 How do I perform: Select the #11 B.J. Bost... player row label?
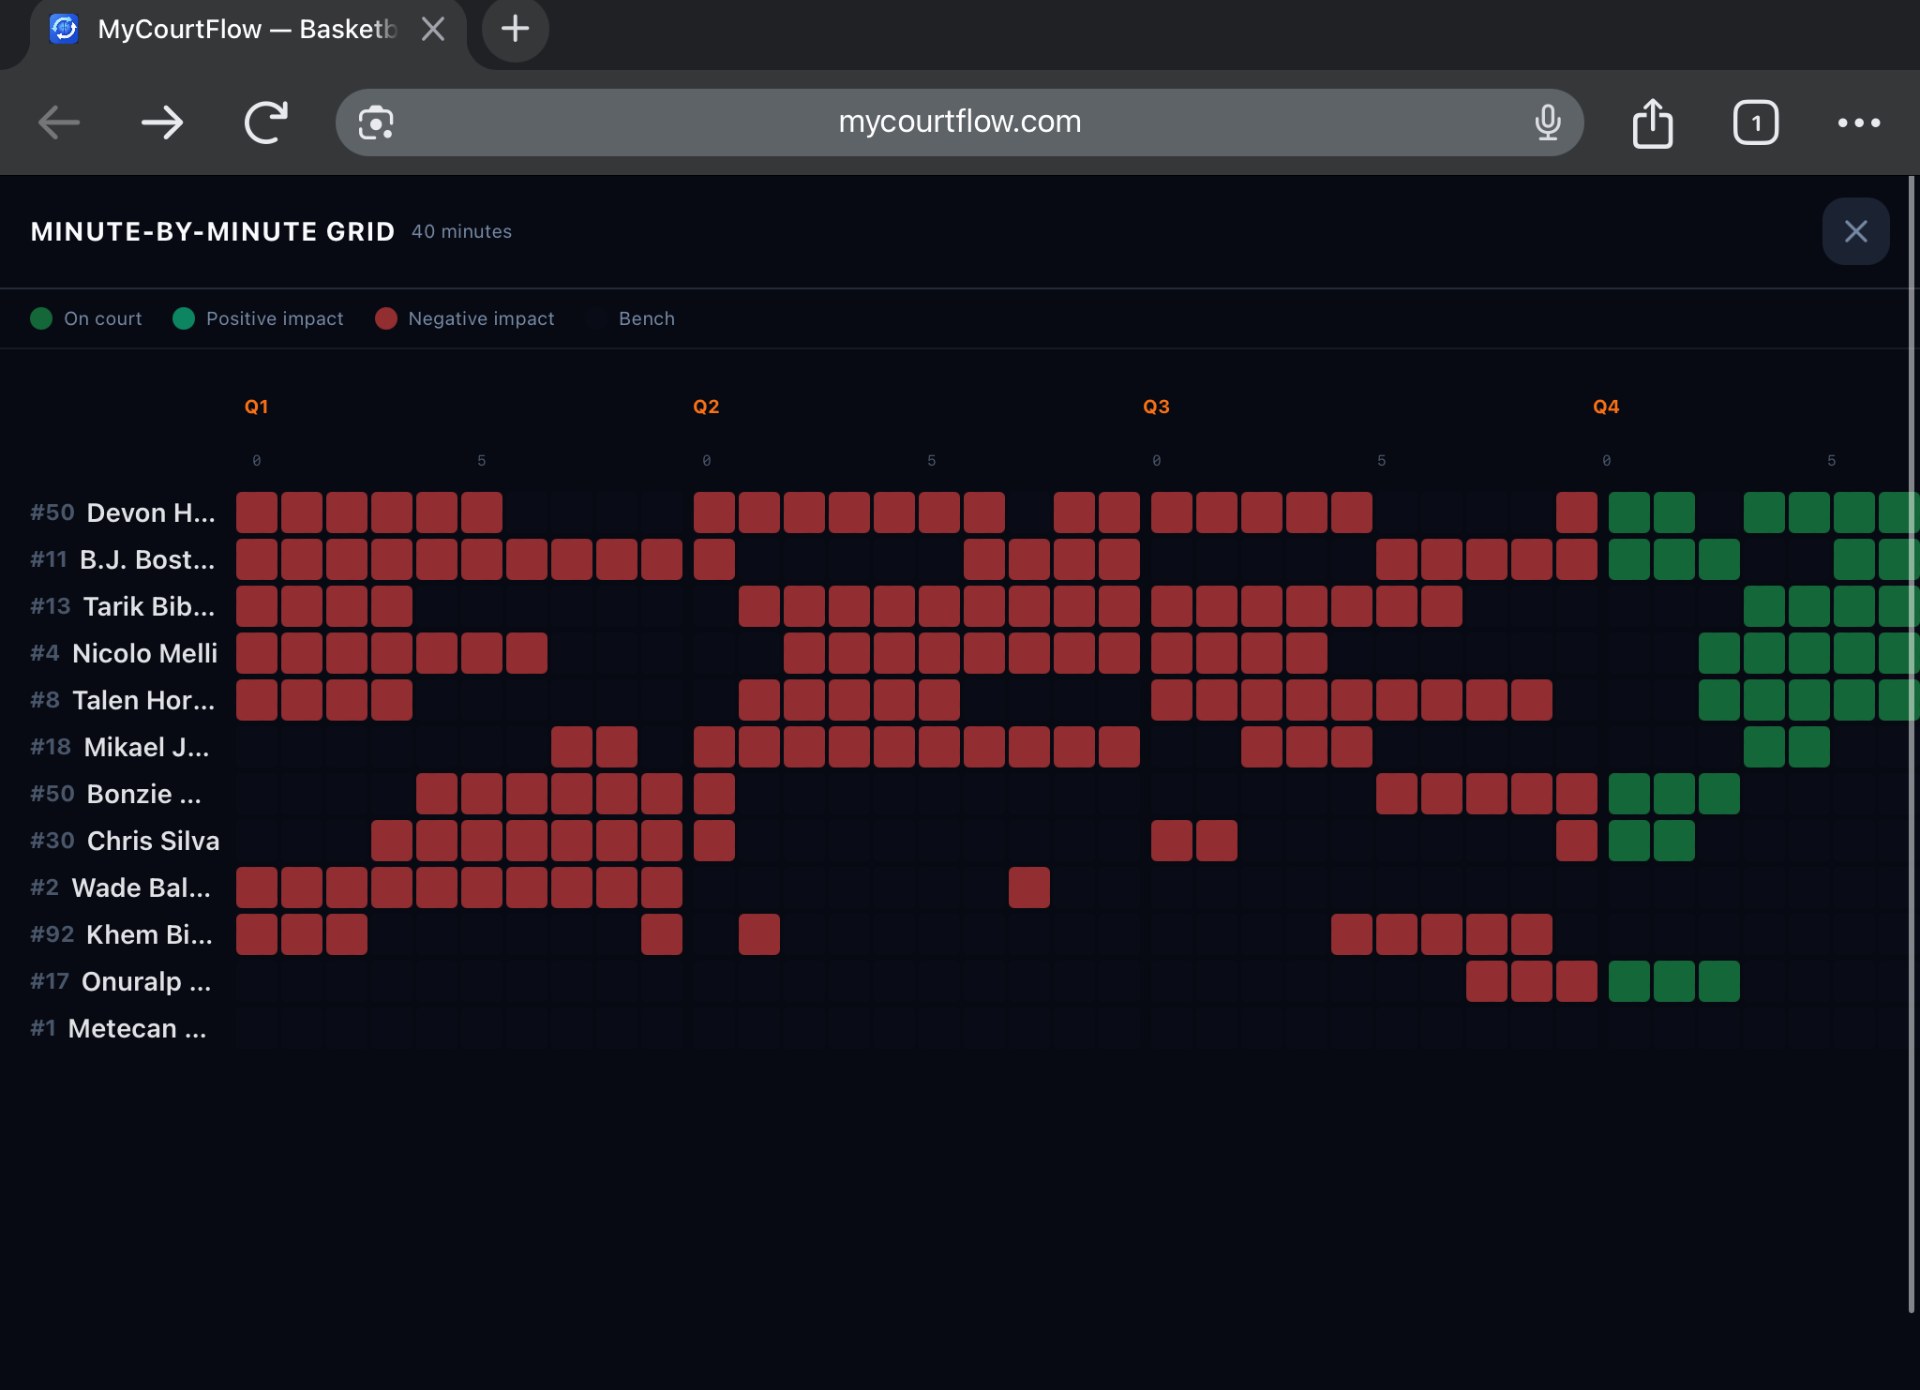123,560
